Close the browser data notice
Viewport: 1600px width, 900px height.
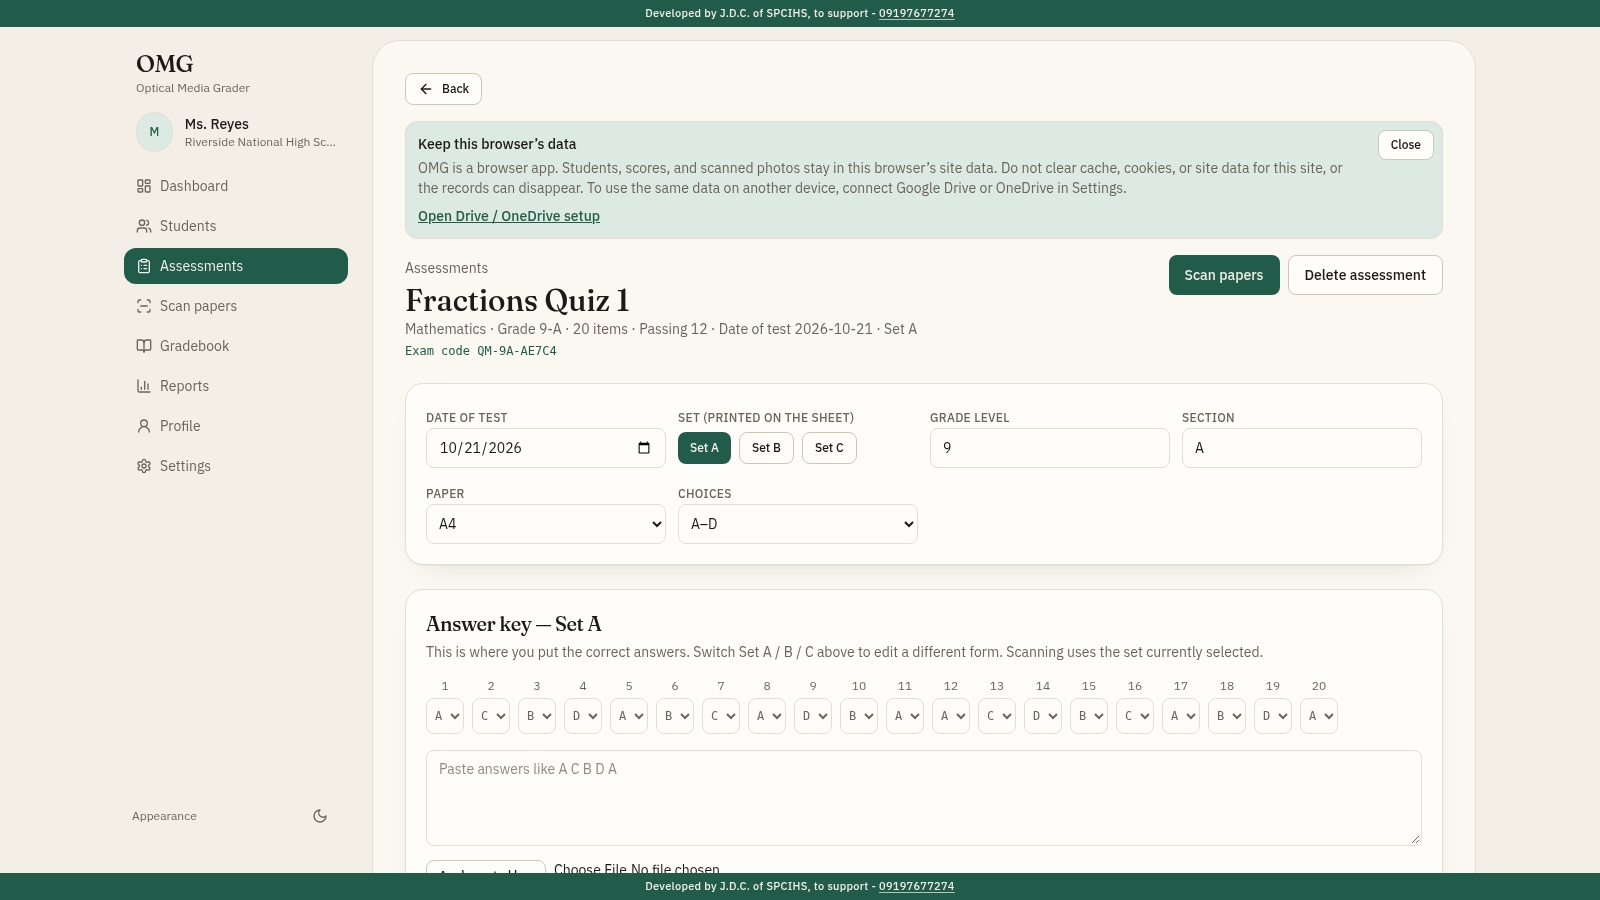tap(1405, 145)
